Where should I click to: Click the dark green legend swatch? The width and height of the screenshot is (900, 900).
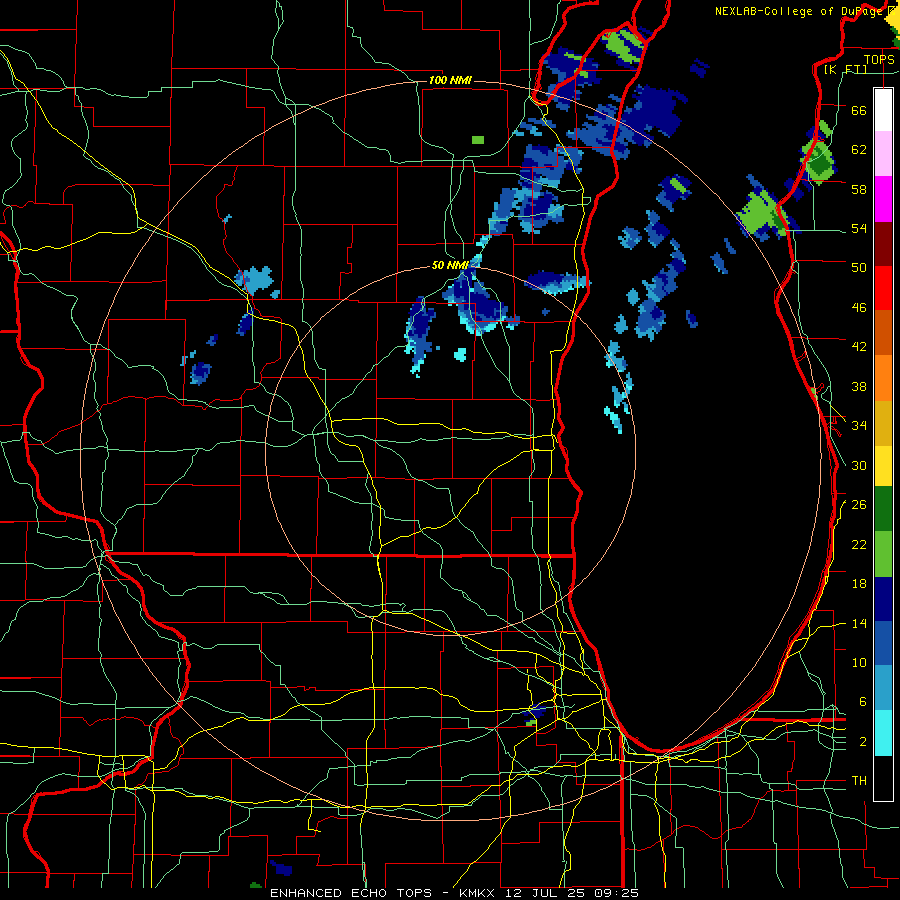[x=883, y=509]
